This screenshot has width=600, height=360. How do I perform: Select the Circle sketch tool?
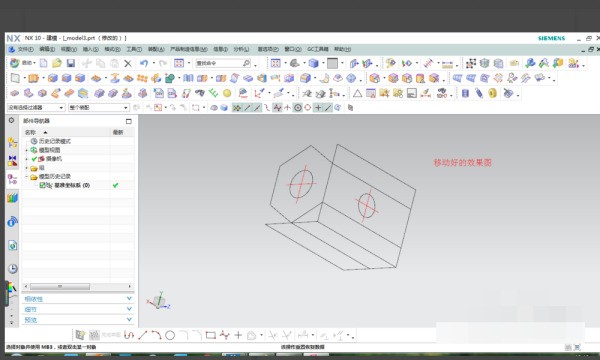click(170, 336)
